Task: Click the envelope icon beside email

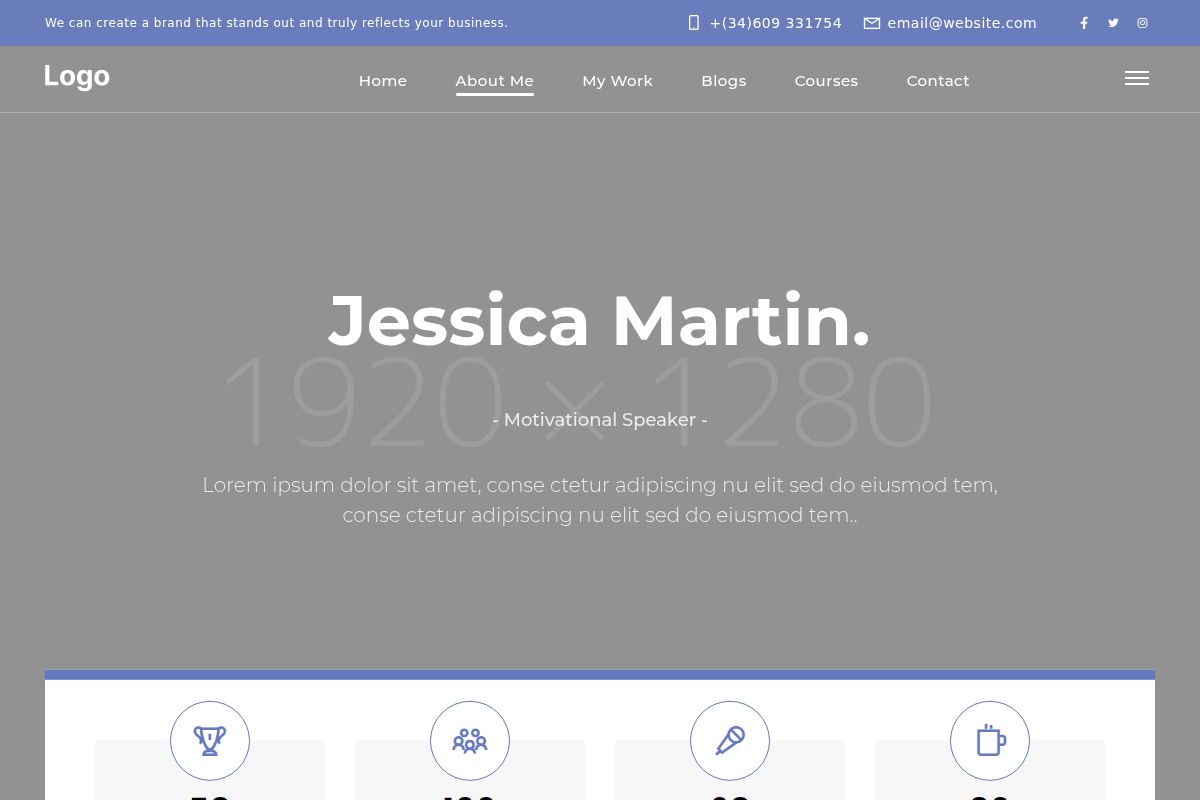Action: (872, 23)
